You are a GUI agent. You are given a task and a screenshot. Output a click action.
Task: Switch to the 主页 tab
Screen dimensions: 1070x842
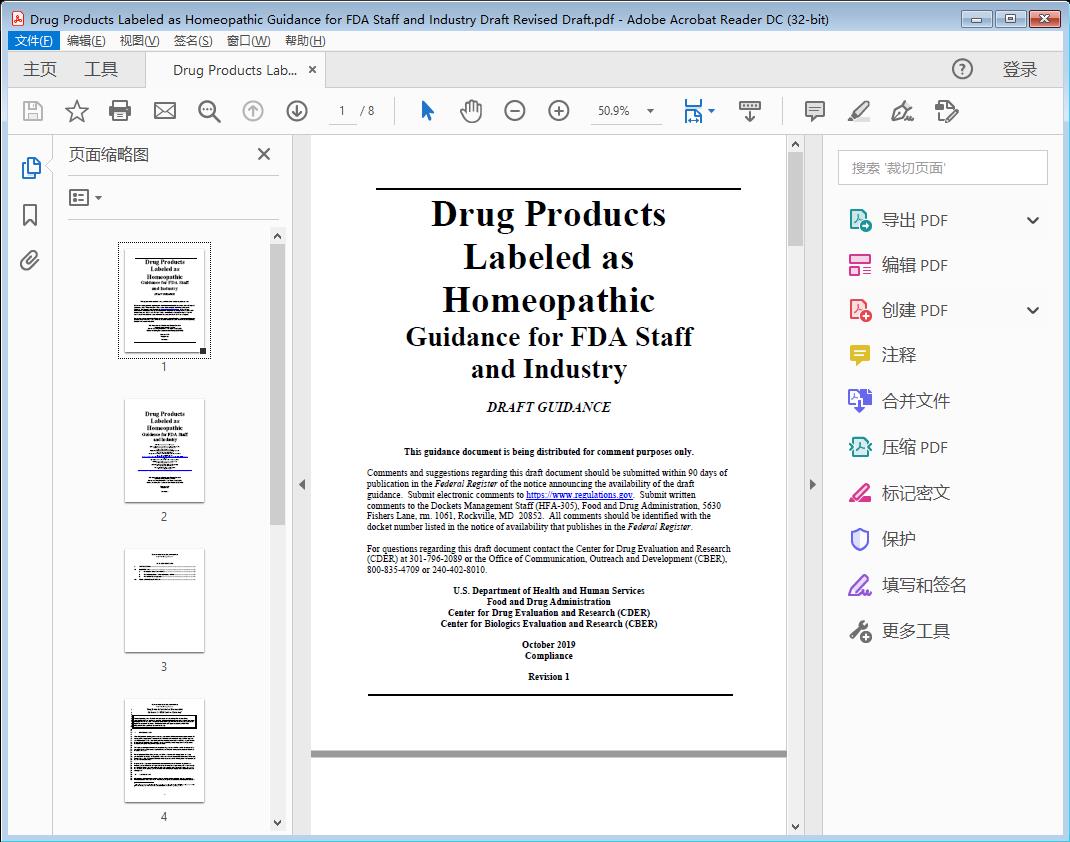(40, 69)
